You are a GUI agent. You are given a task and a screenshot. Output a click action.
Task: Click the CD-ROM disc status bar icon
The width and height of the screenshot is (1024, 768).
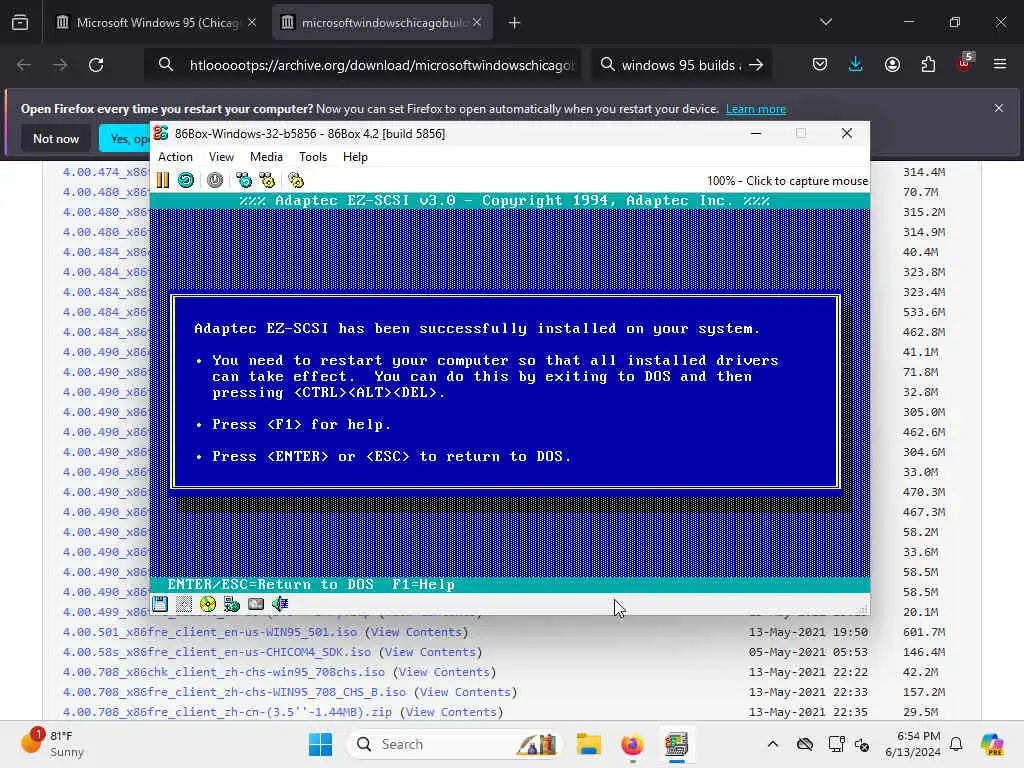pos(208,604)
